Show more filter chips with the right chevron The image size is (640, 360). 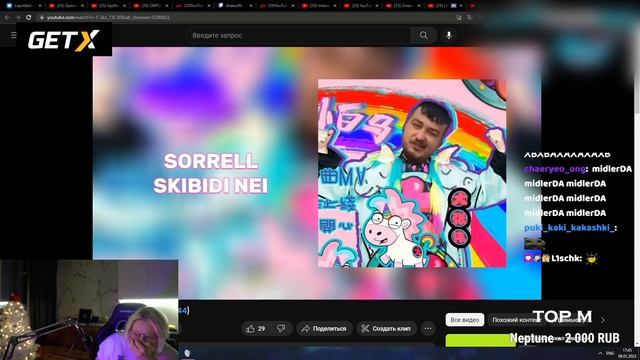603,320
